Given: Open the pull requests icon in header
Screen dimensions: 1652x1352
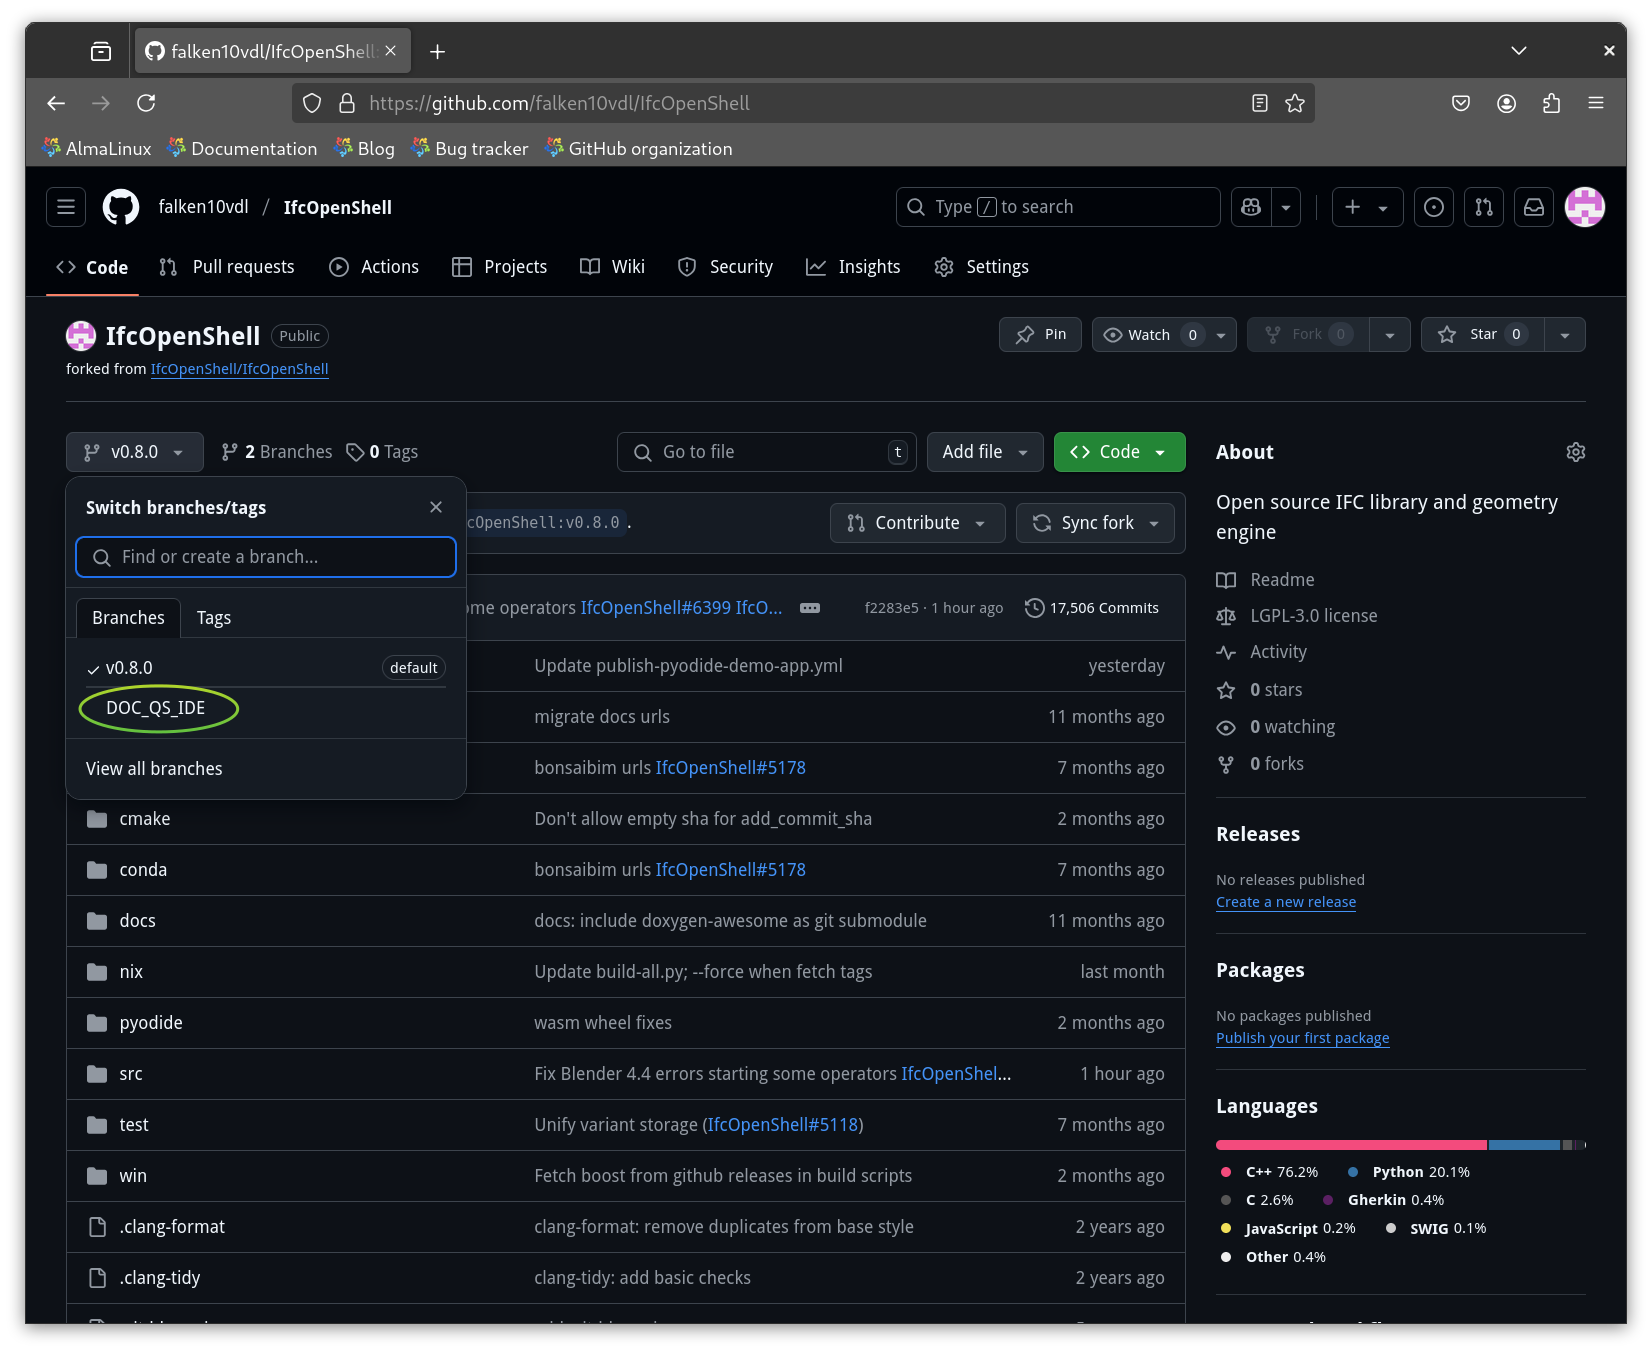Looking at the screenshot, I should 1484,207.
